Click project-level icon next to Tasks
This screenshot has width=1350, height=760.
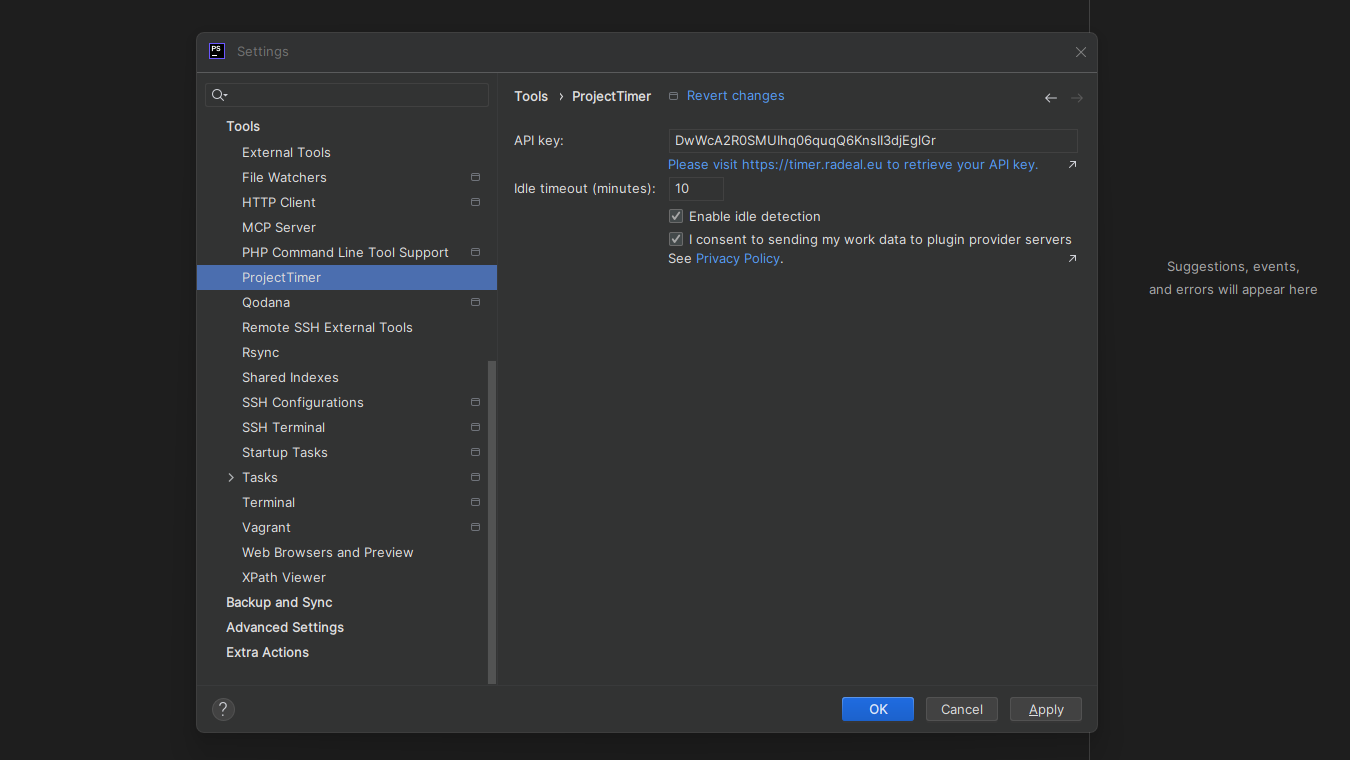tap(475, 477)
